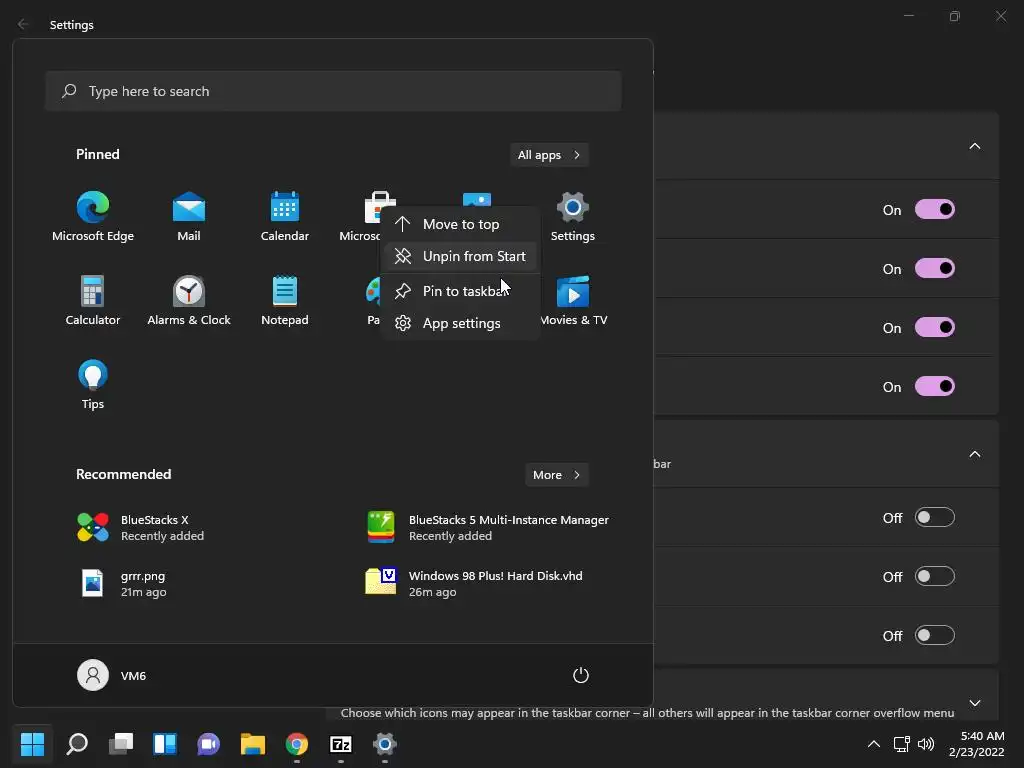Go back in Settings window

[23, 24]
